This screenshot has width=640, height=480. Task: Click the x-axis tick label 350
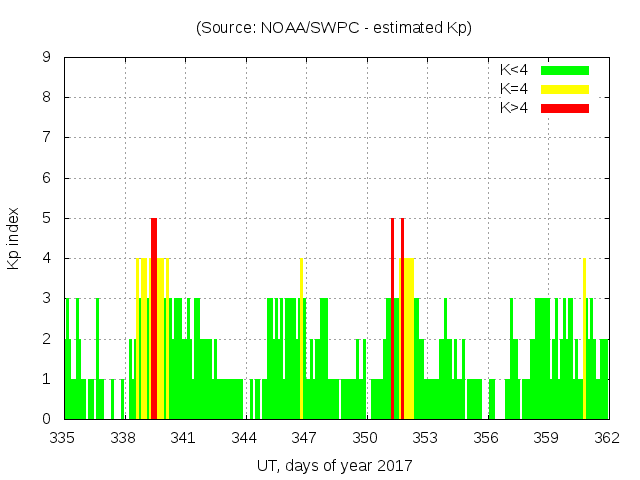click(x=365, y=437)
